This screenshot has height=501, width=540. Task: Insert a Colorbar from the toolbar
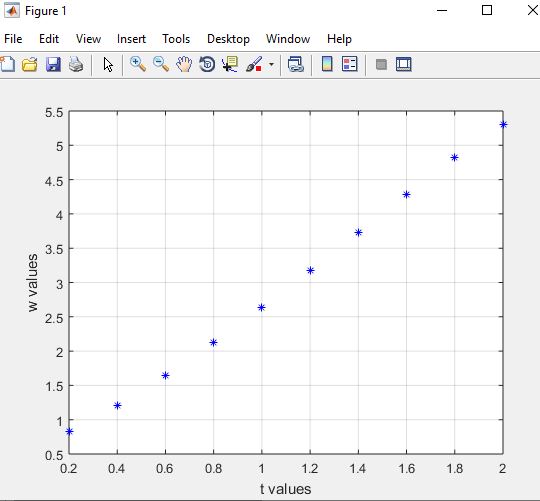pos(327,64)
